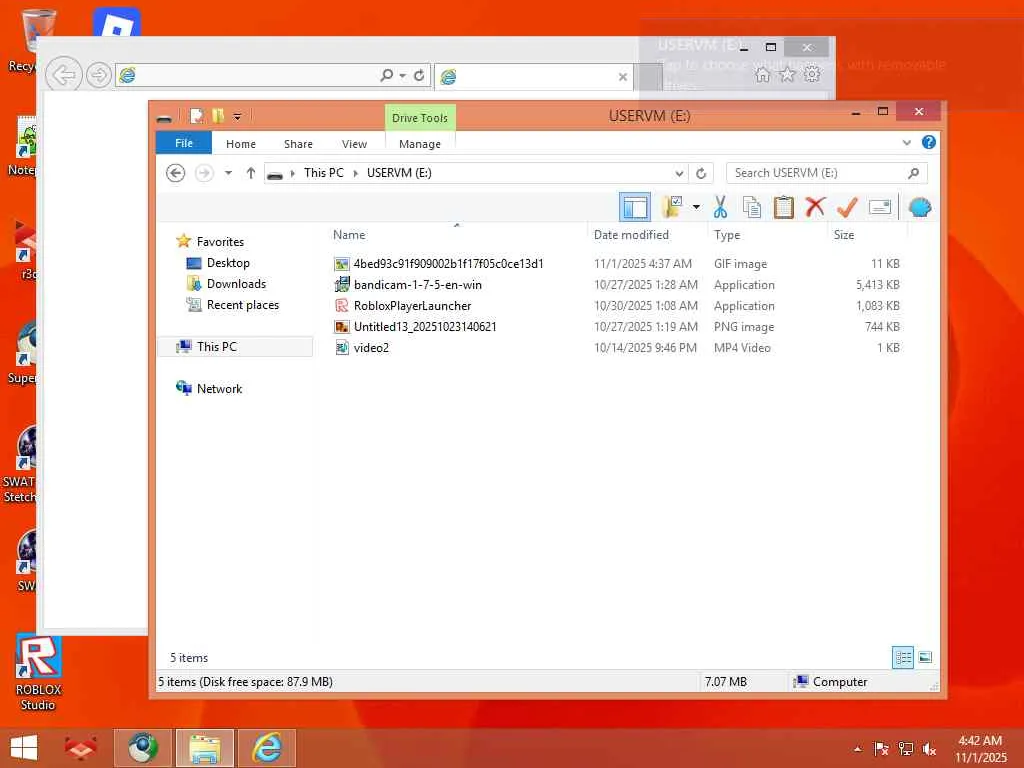This screenshot has height=768, width=1024.
Task: Click the Explorer Forward arrow button
Action: [x=204, y=173]
